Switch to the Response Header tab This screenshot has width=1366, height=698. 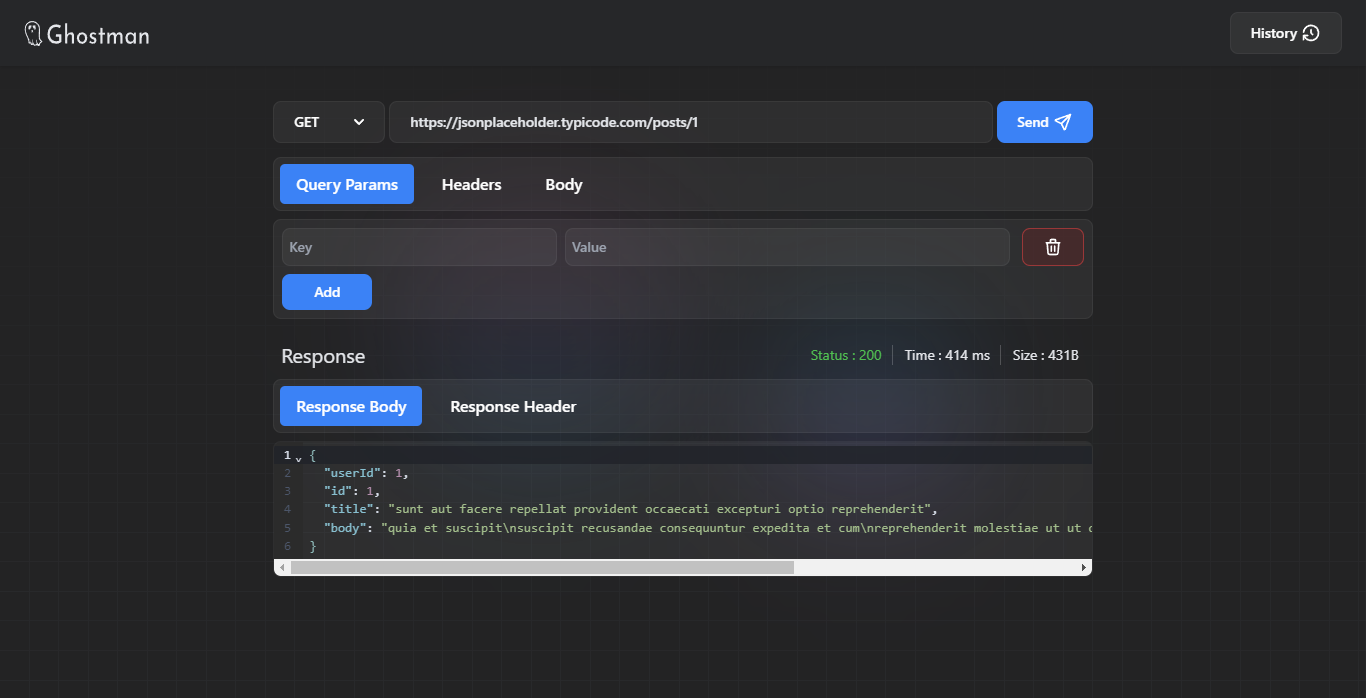coord(513,406)
